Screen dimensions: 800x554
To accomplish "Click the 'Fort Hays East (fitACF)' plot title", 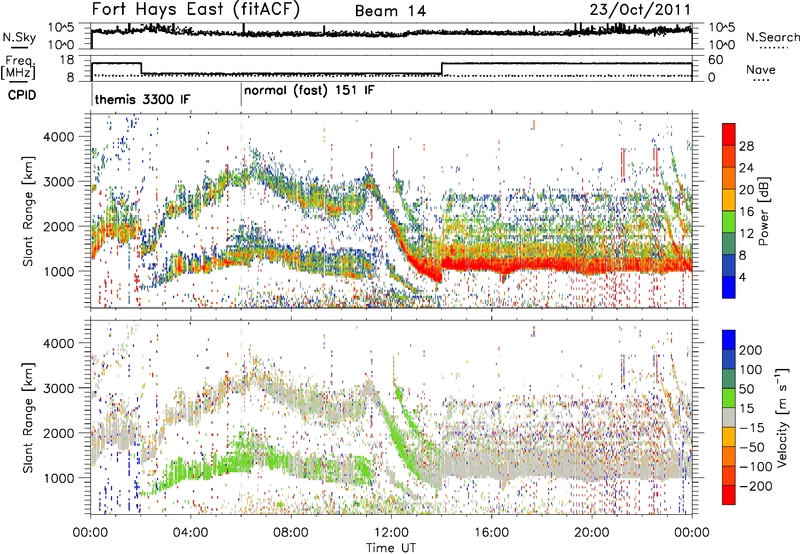I will click(x=195, y=10).
